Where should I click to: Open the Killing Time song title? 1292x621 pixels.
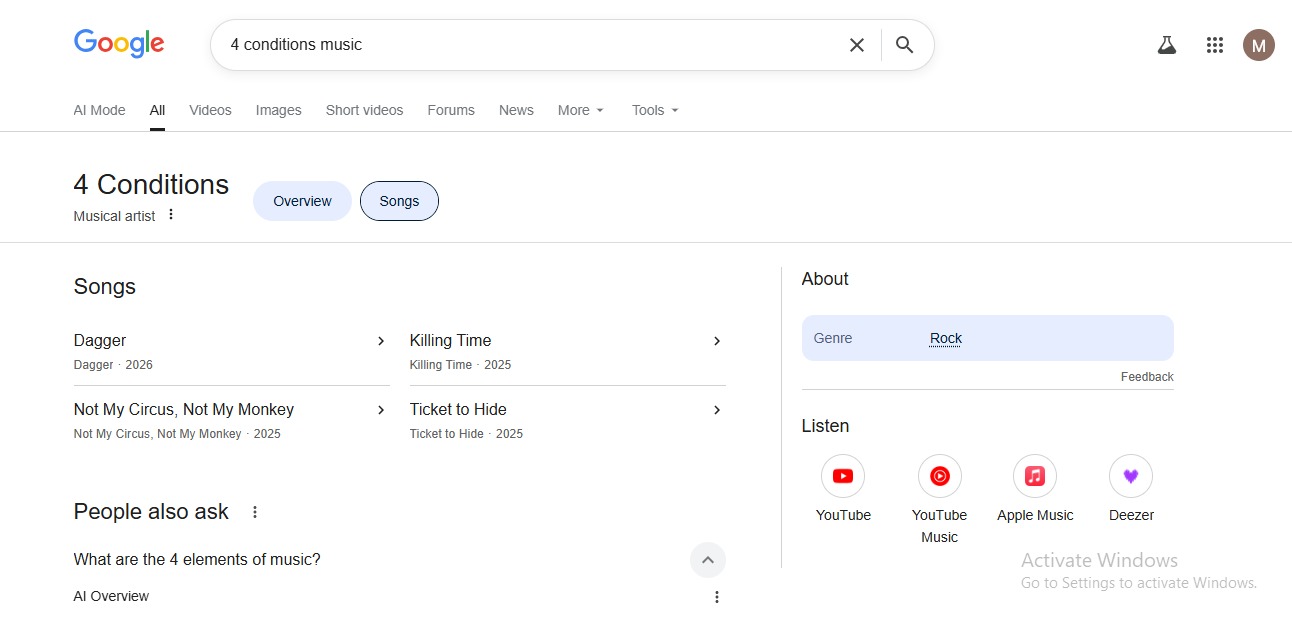451,341
